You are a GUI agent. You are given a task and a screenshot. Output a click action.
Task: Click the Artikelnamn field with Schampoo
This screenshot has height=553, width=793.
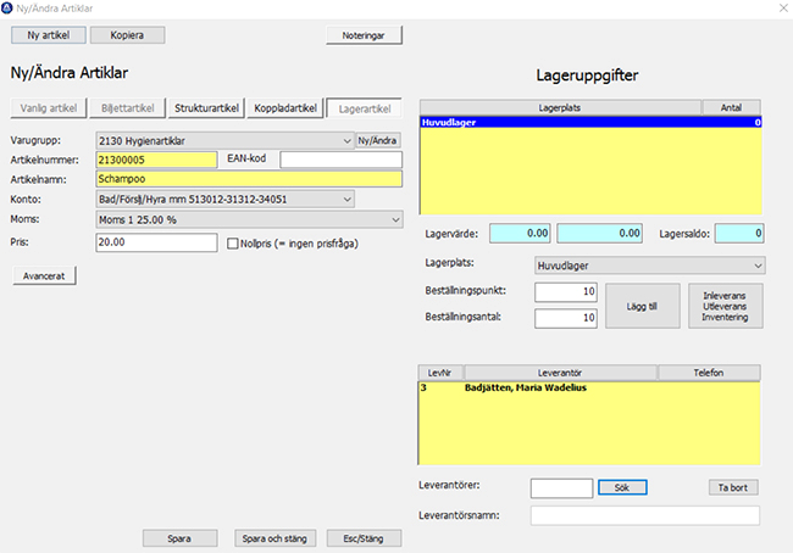249,179
